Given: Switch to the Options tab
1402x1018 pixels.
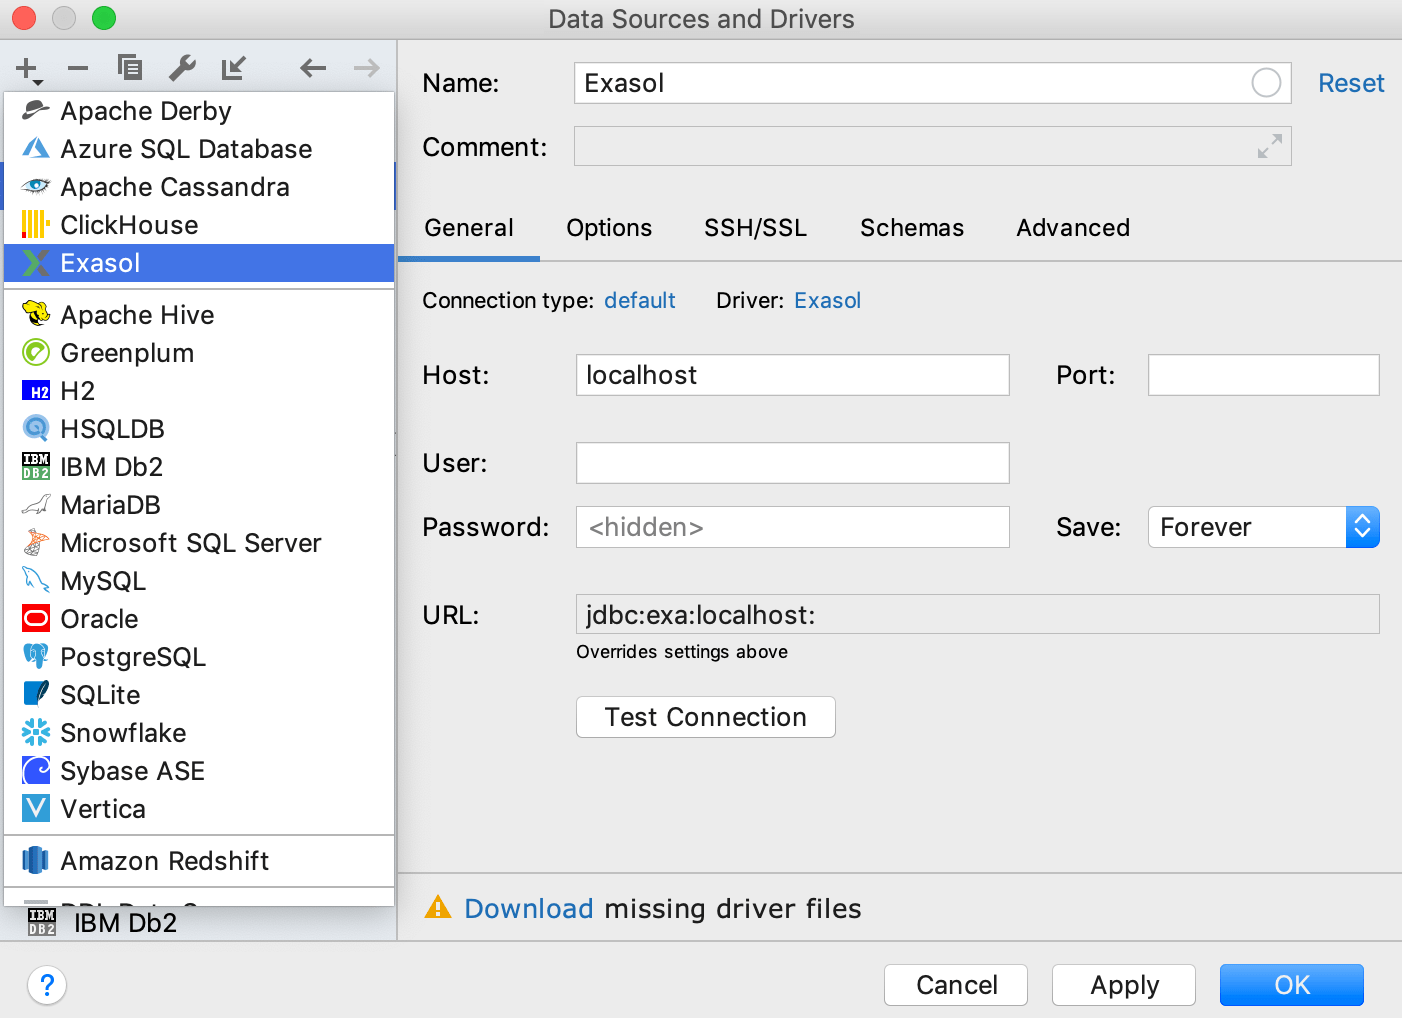Looking at the screenshot, I should [x=609, y=228].
